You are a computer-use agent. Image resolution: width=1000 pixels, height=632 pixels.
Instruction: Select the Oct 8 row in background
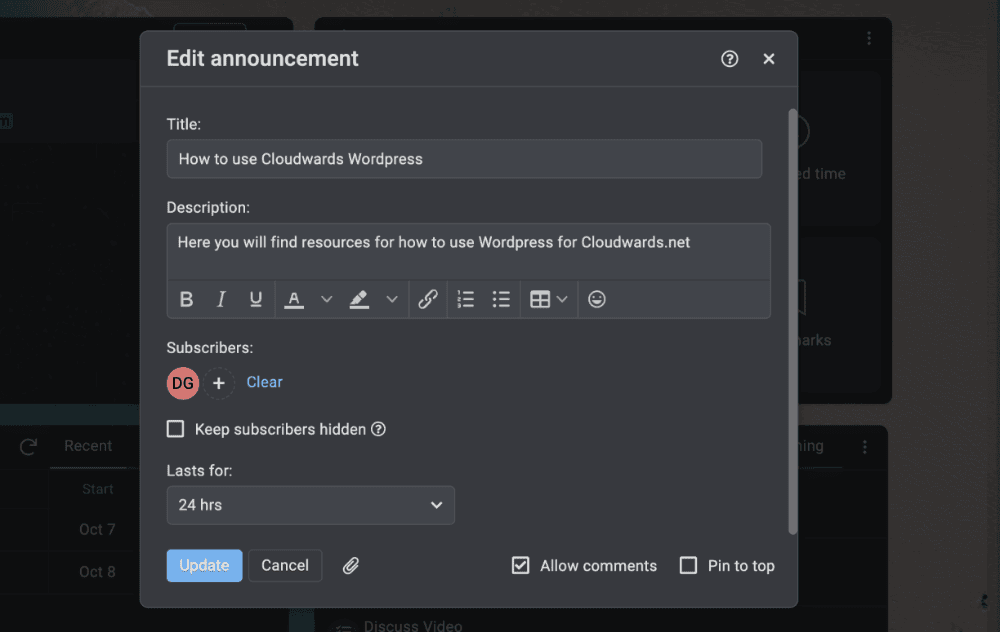pos(98,572)
